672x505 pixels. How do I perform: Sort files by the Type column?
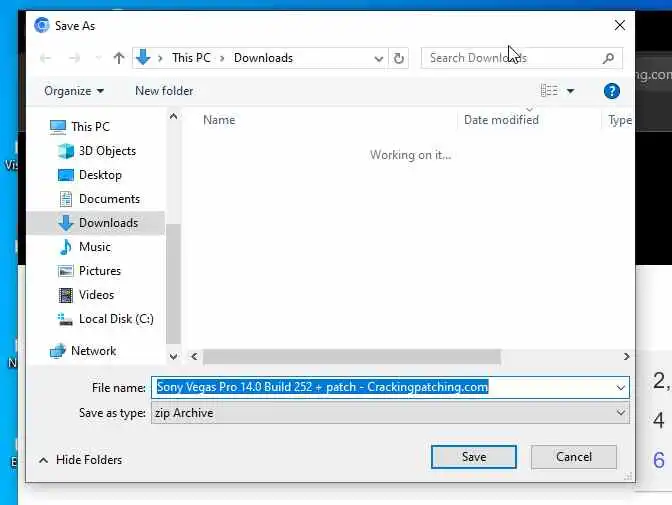click(618, 120)
